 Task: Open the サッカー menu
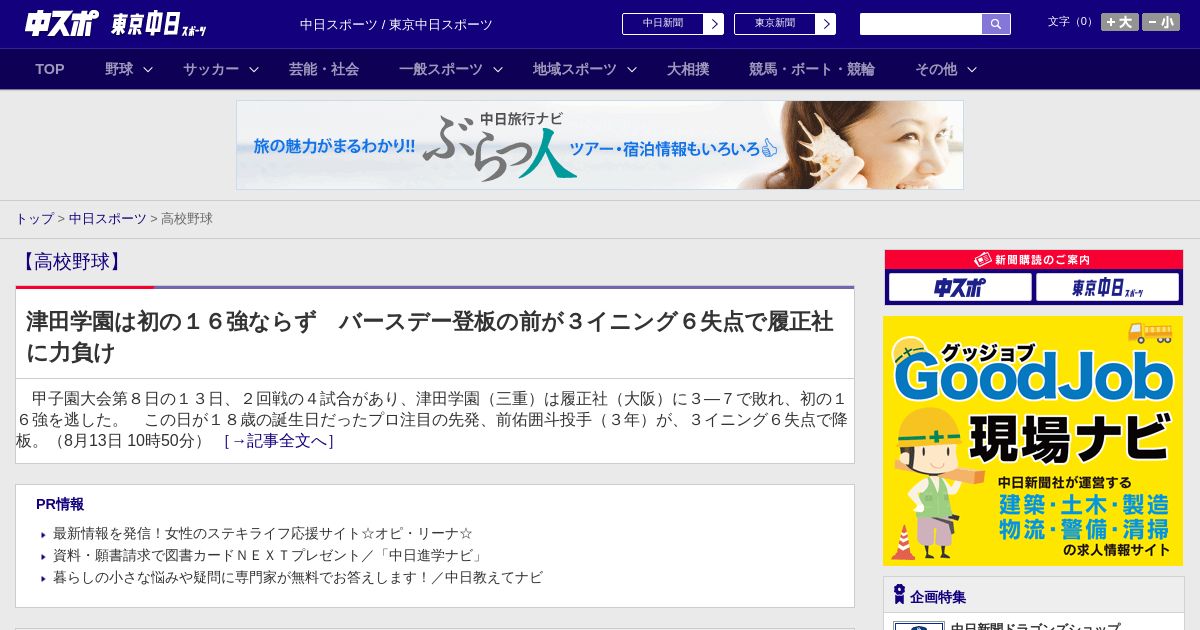pyautogui.click(x=211, y=69)
